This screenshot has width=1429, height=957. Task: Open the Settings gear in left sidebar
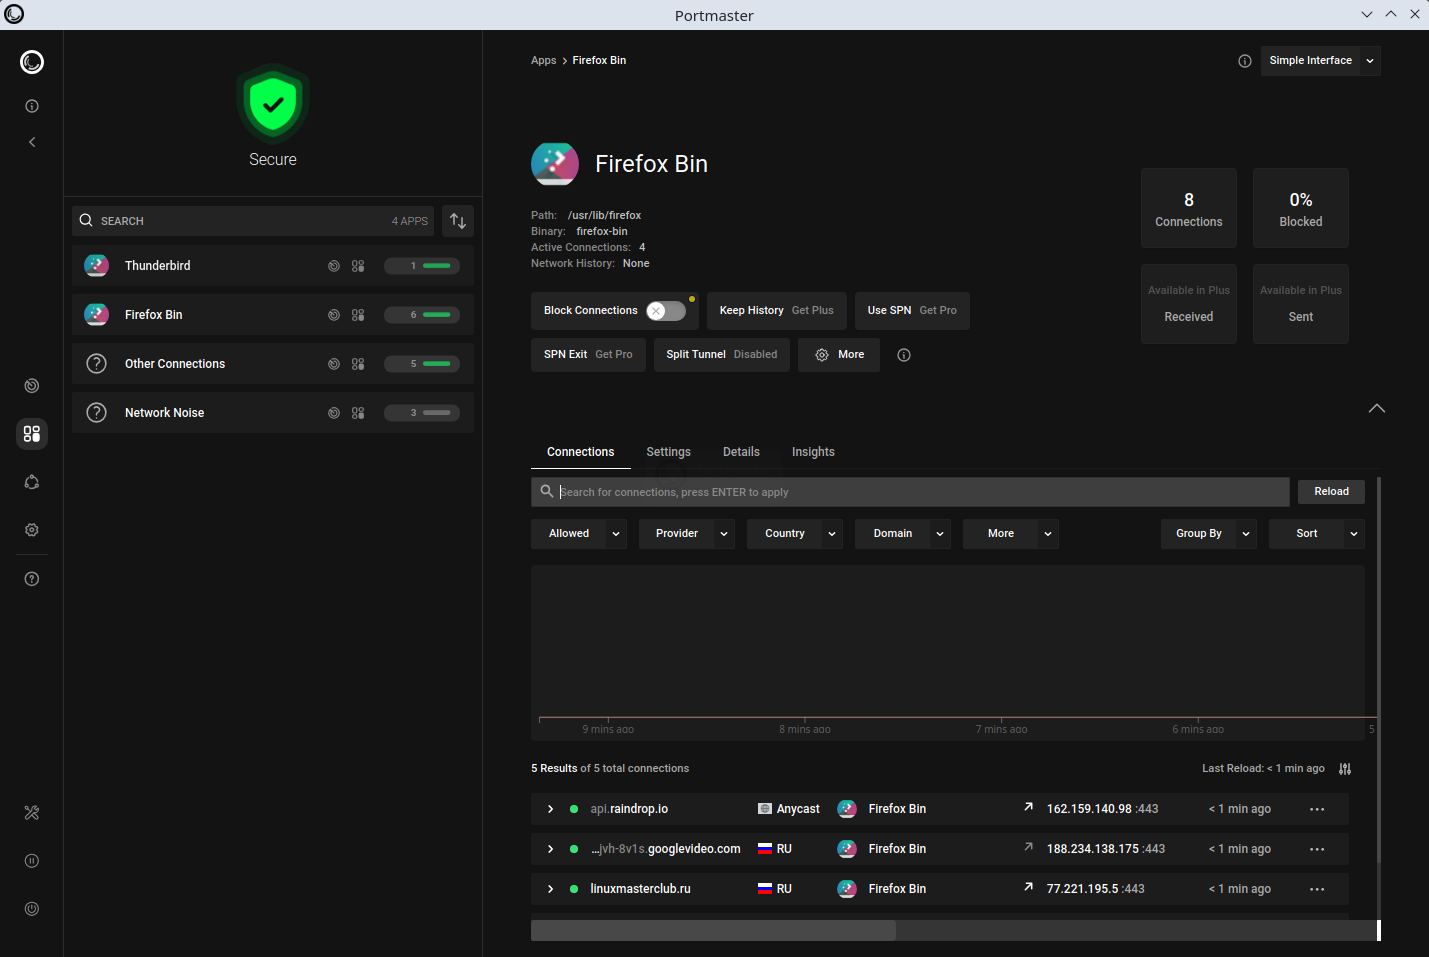click(x=32, y=530)
